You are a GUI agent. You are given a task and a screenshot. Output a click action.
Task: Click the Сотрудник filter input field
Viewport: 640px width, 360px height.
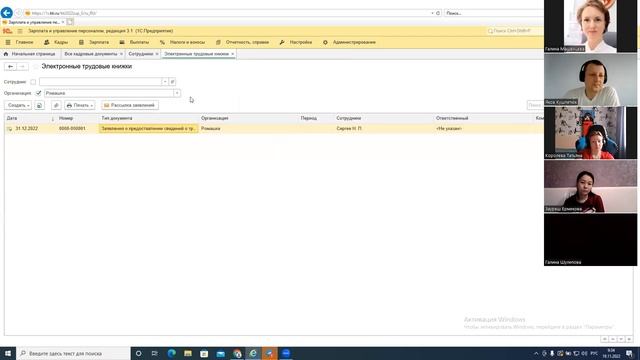coord(100,82)
